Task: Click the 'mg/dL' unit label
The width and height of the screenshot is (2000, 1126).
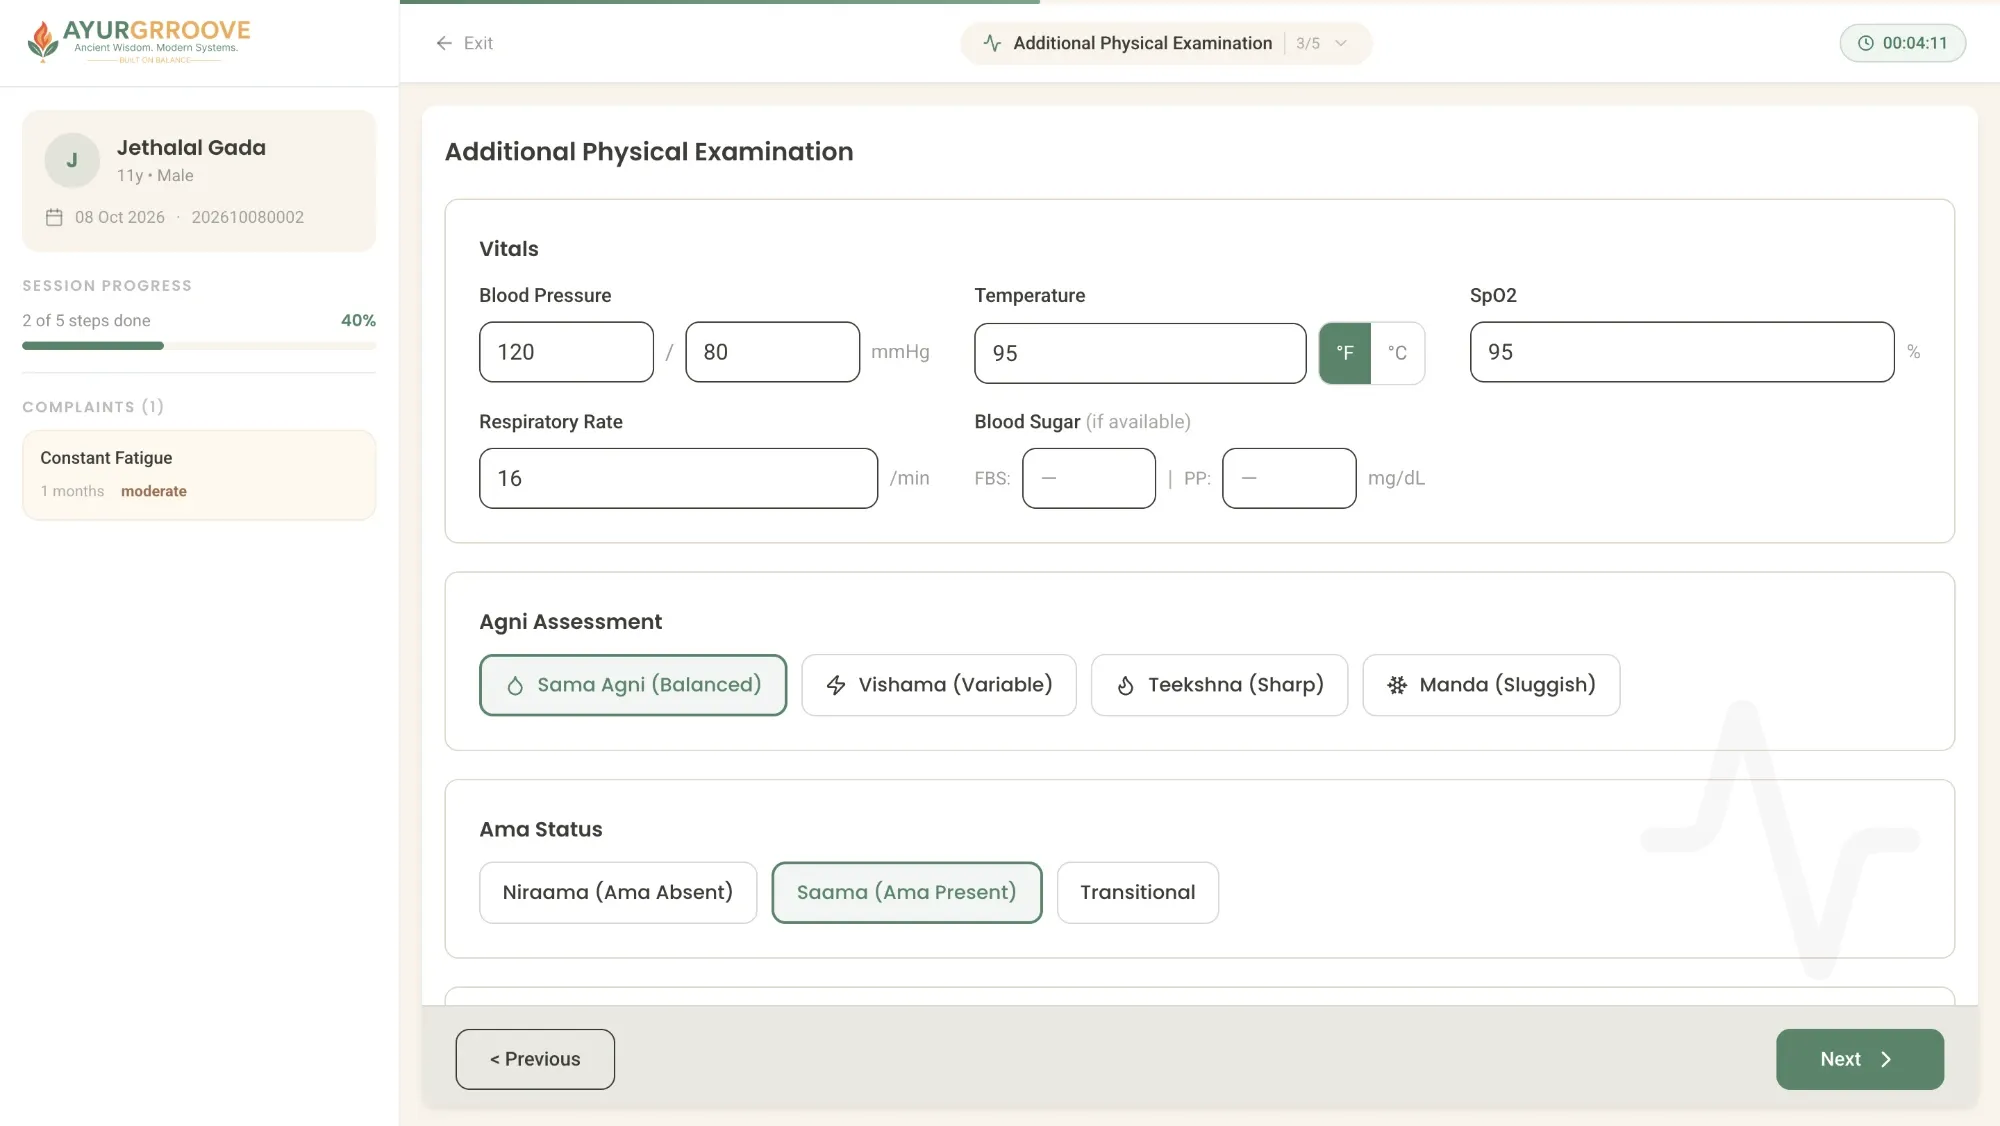Action: tap(1396, 478)
